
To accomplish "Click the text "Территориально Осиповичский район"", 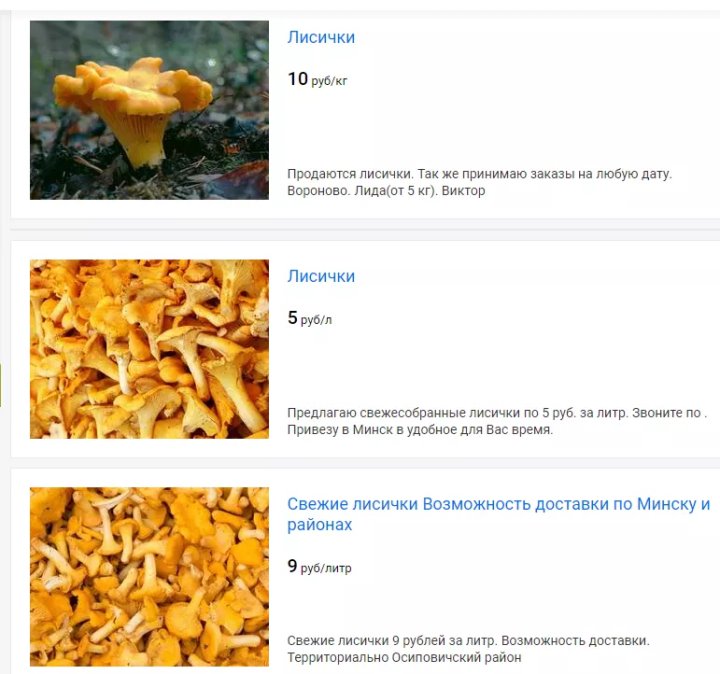I will pyautogui.click(x=404, y=657).
